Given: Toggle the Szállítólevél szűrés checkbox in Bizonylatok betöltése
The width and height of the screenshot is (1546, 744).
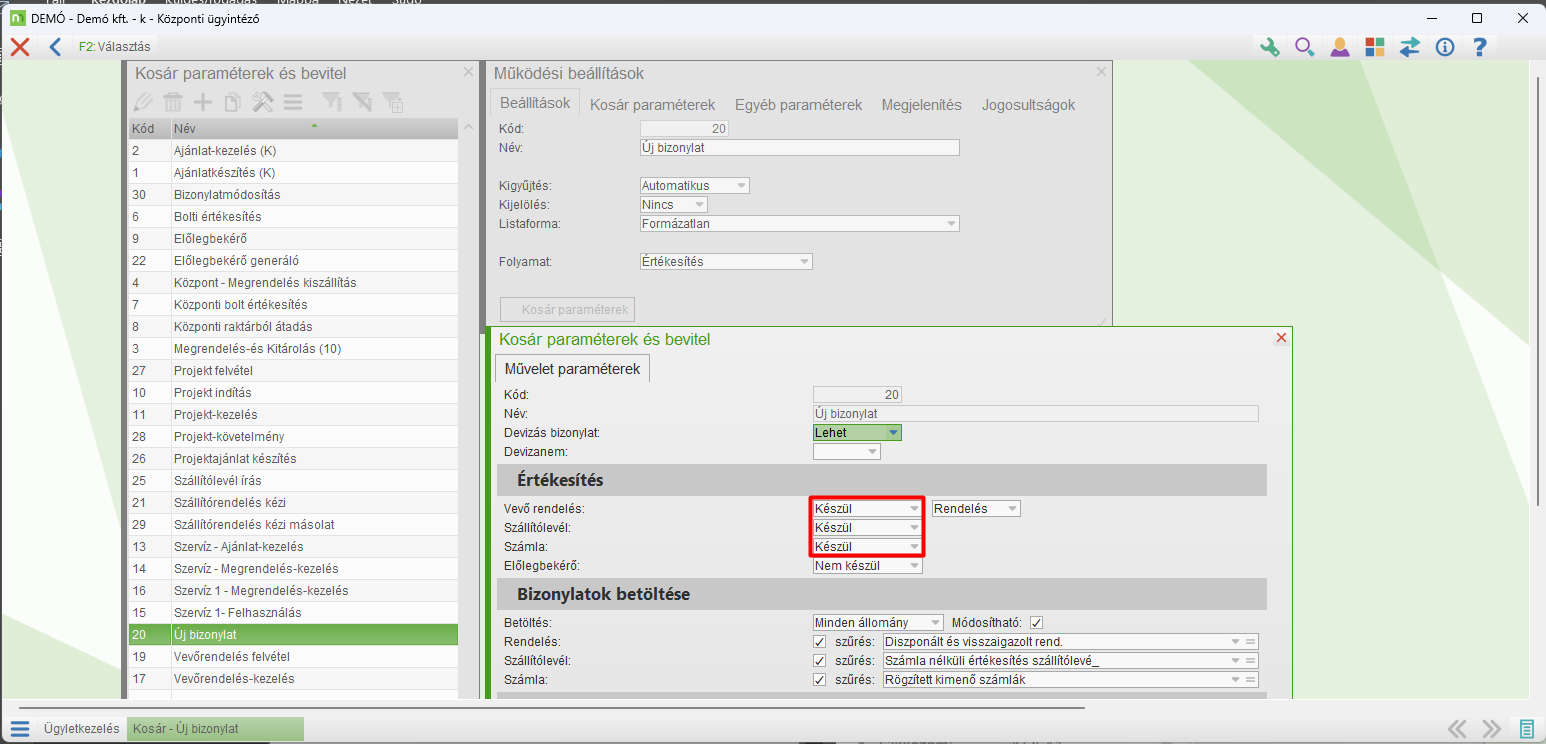Looking at the screenshot, I should (x=820, y=660).
